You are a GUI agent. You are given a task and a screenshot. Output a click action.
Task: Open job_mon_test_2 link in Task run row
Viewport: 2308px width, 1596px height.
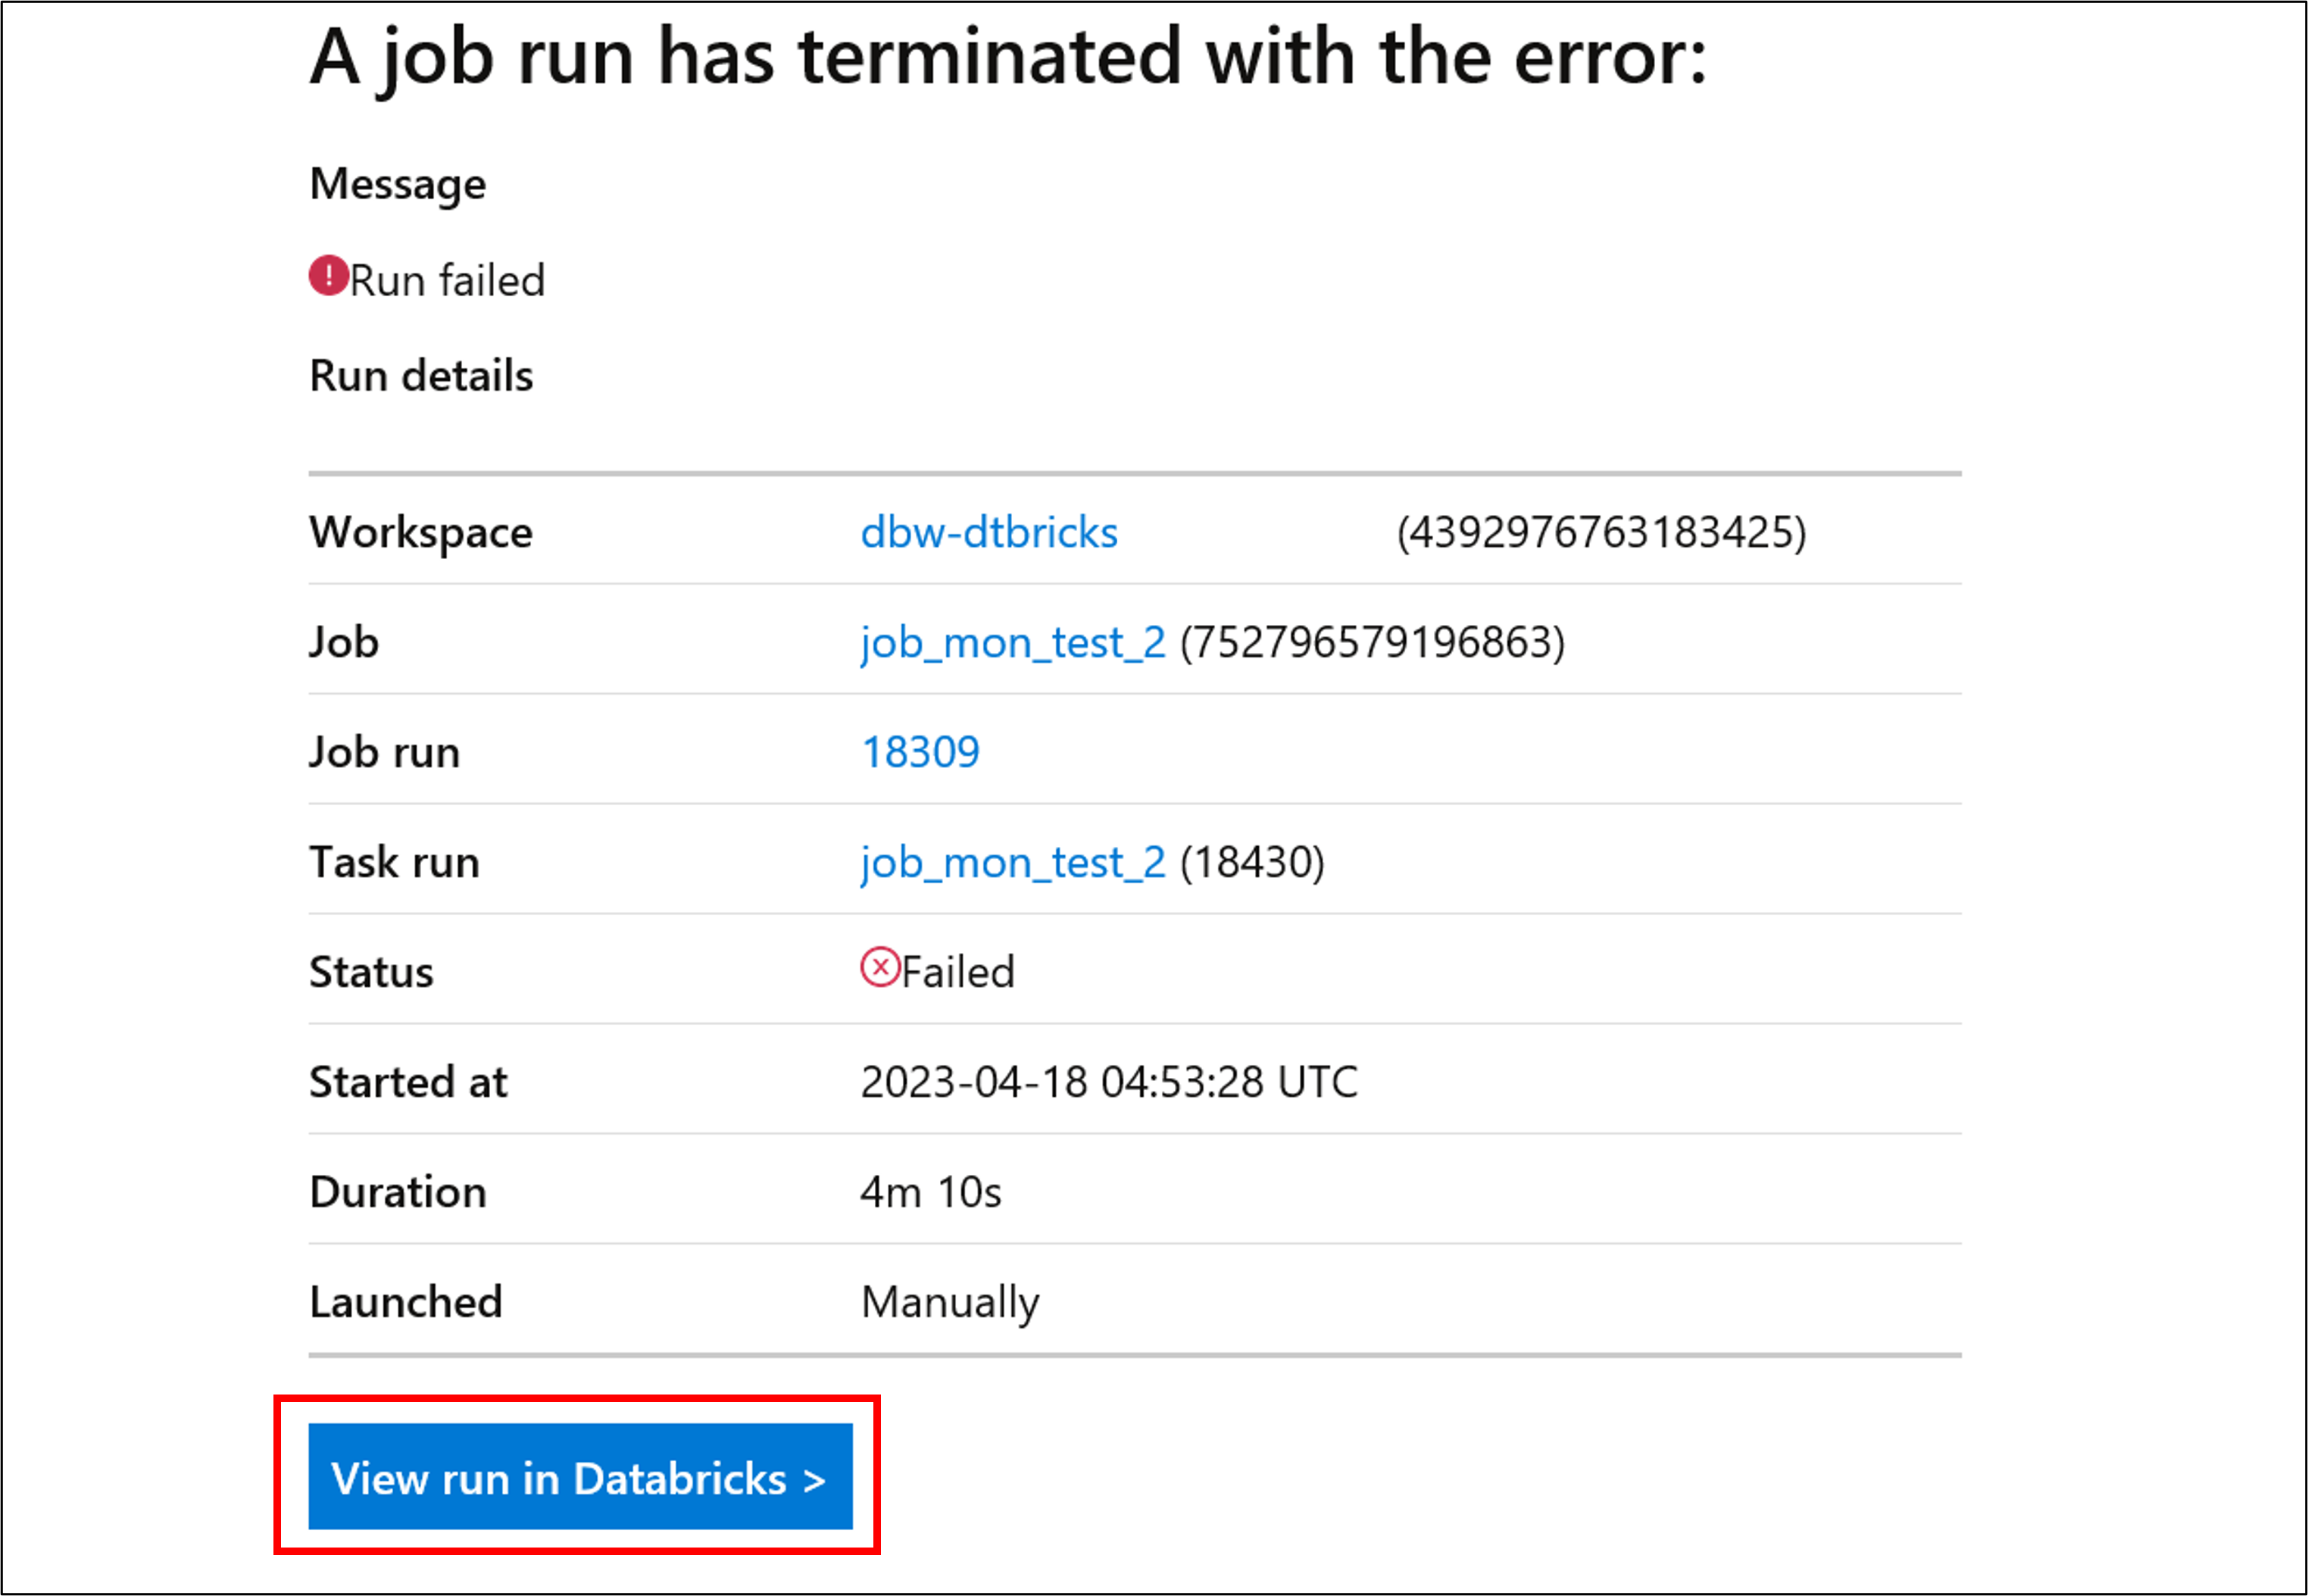pos(1012,862)
